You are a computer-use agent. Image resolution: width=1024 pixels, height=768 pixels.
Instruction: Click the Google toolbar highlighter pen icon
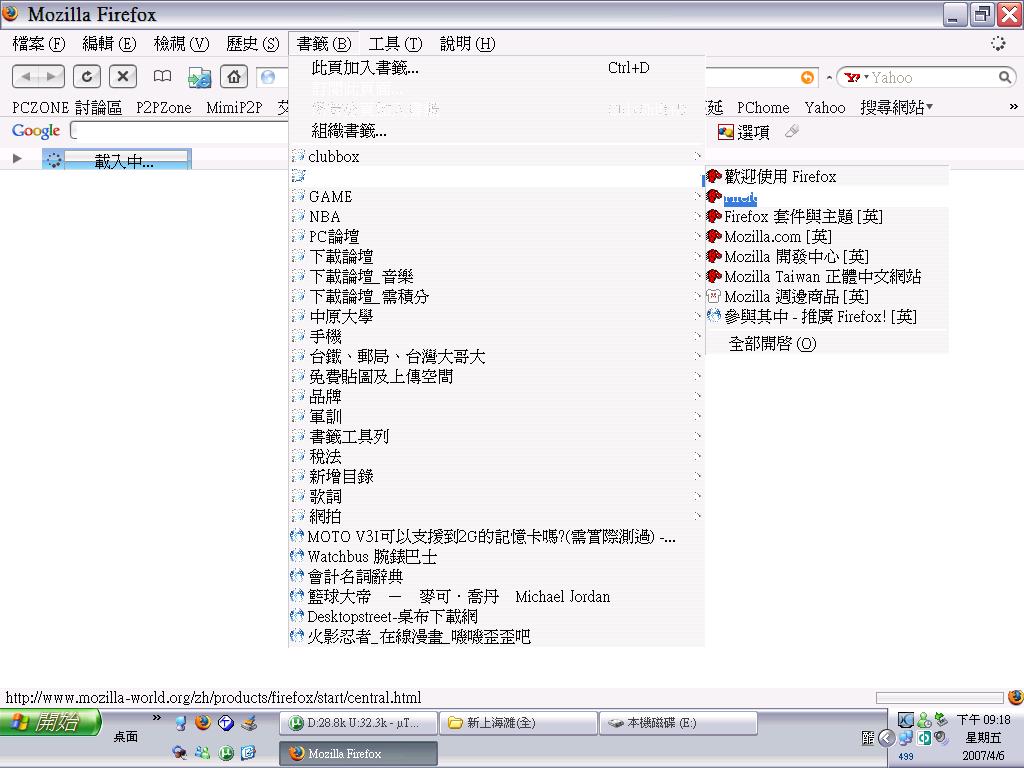(x=791, y=132)
